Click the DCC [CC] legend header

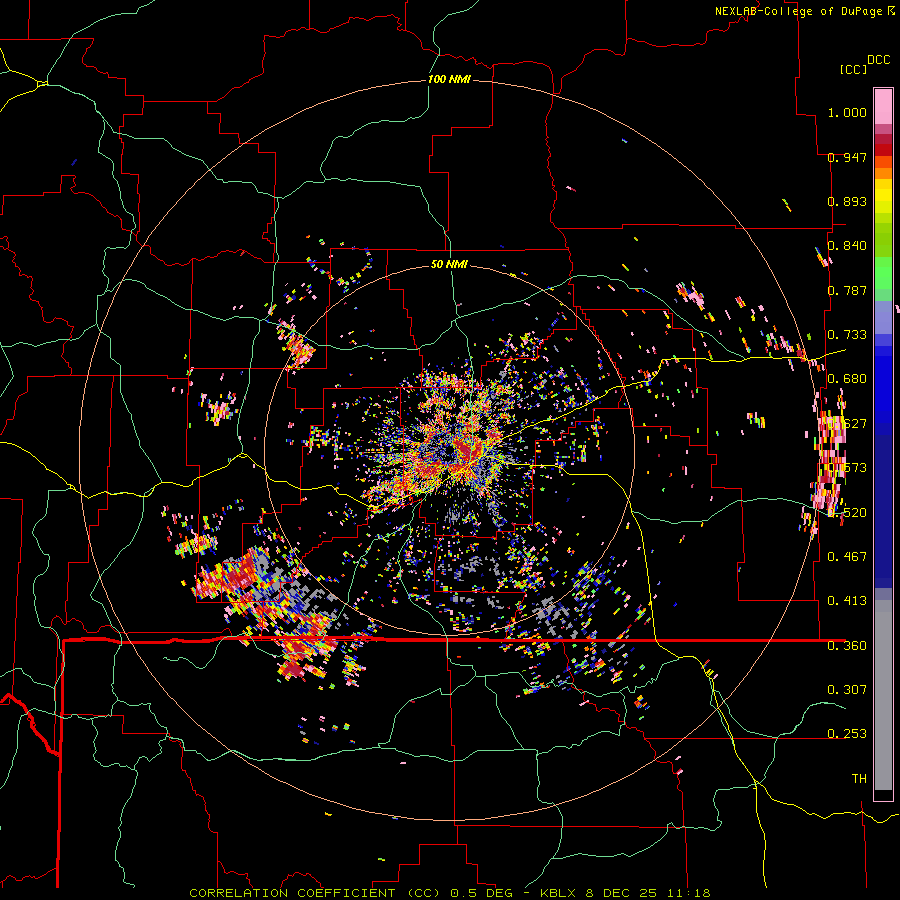click(865, 64)
